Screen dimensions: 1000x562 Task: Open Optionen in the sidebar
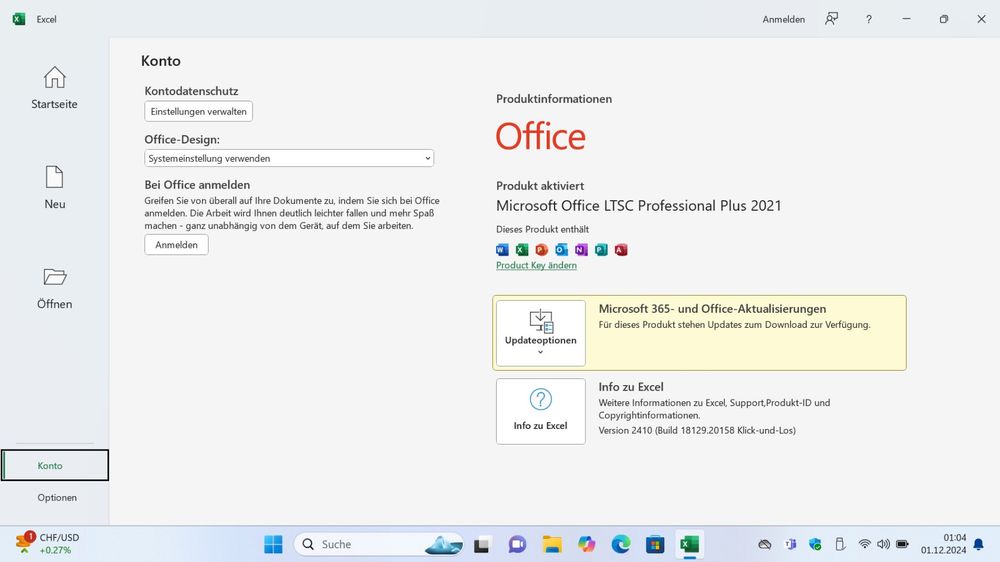click(57, 497)
